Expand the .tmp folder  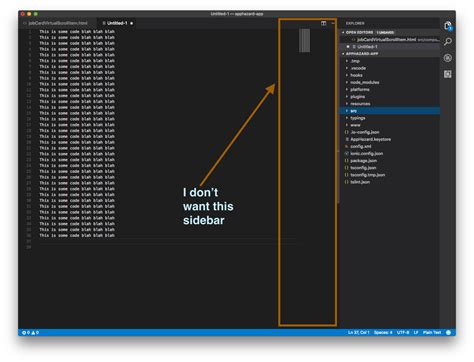pos(390,61)
